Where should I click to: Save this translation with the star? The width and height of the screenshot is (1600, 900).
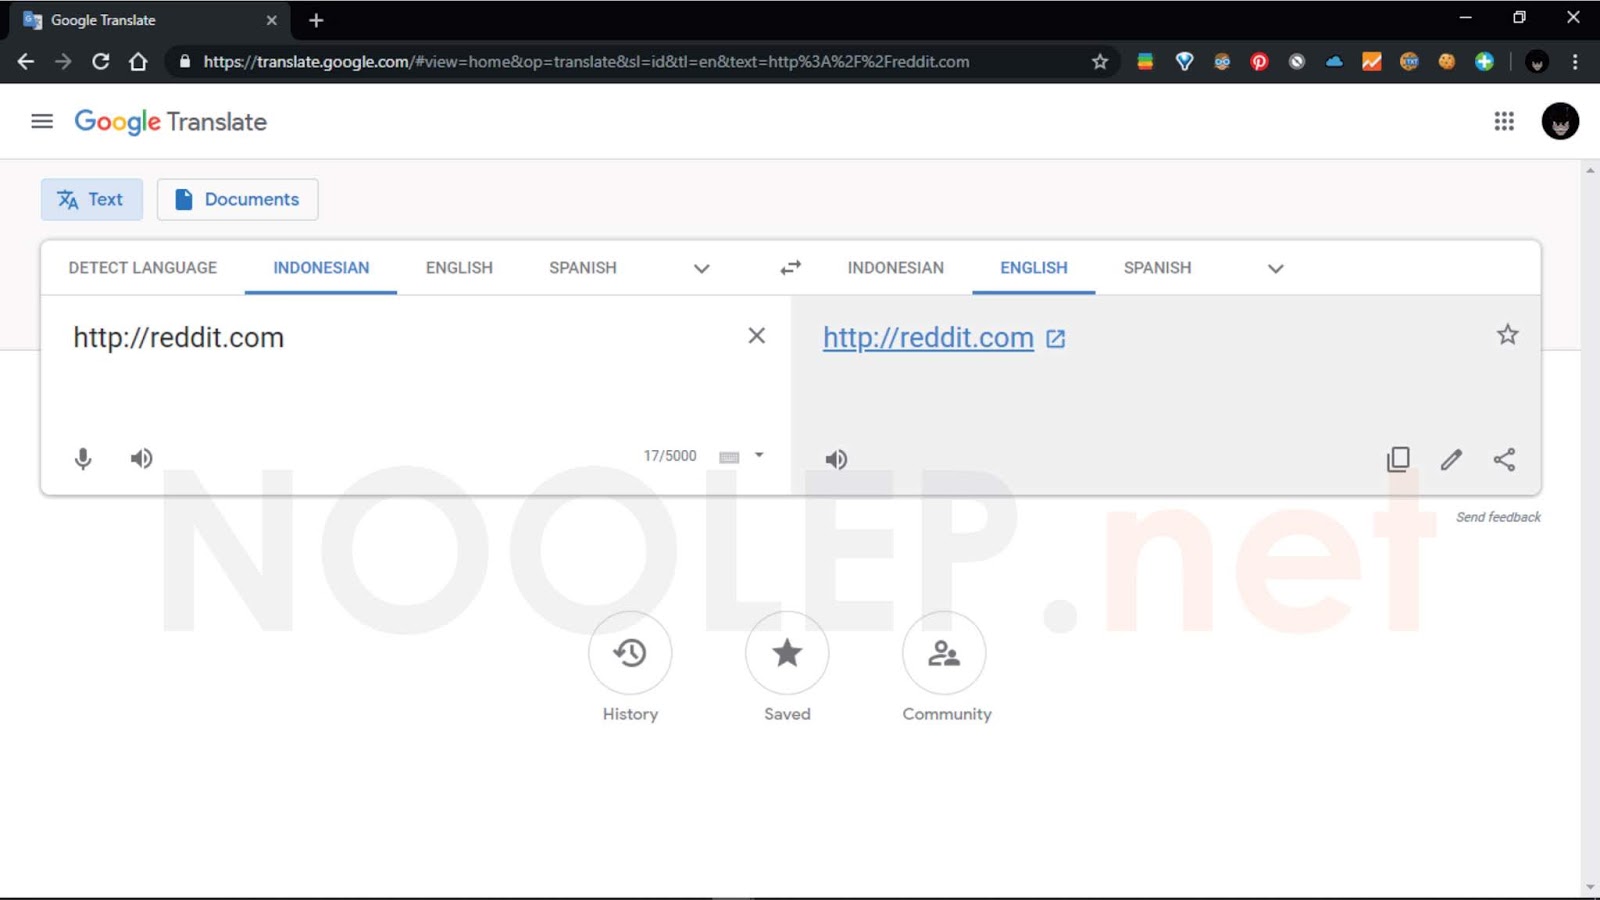click(x=1508, y=335)
